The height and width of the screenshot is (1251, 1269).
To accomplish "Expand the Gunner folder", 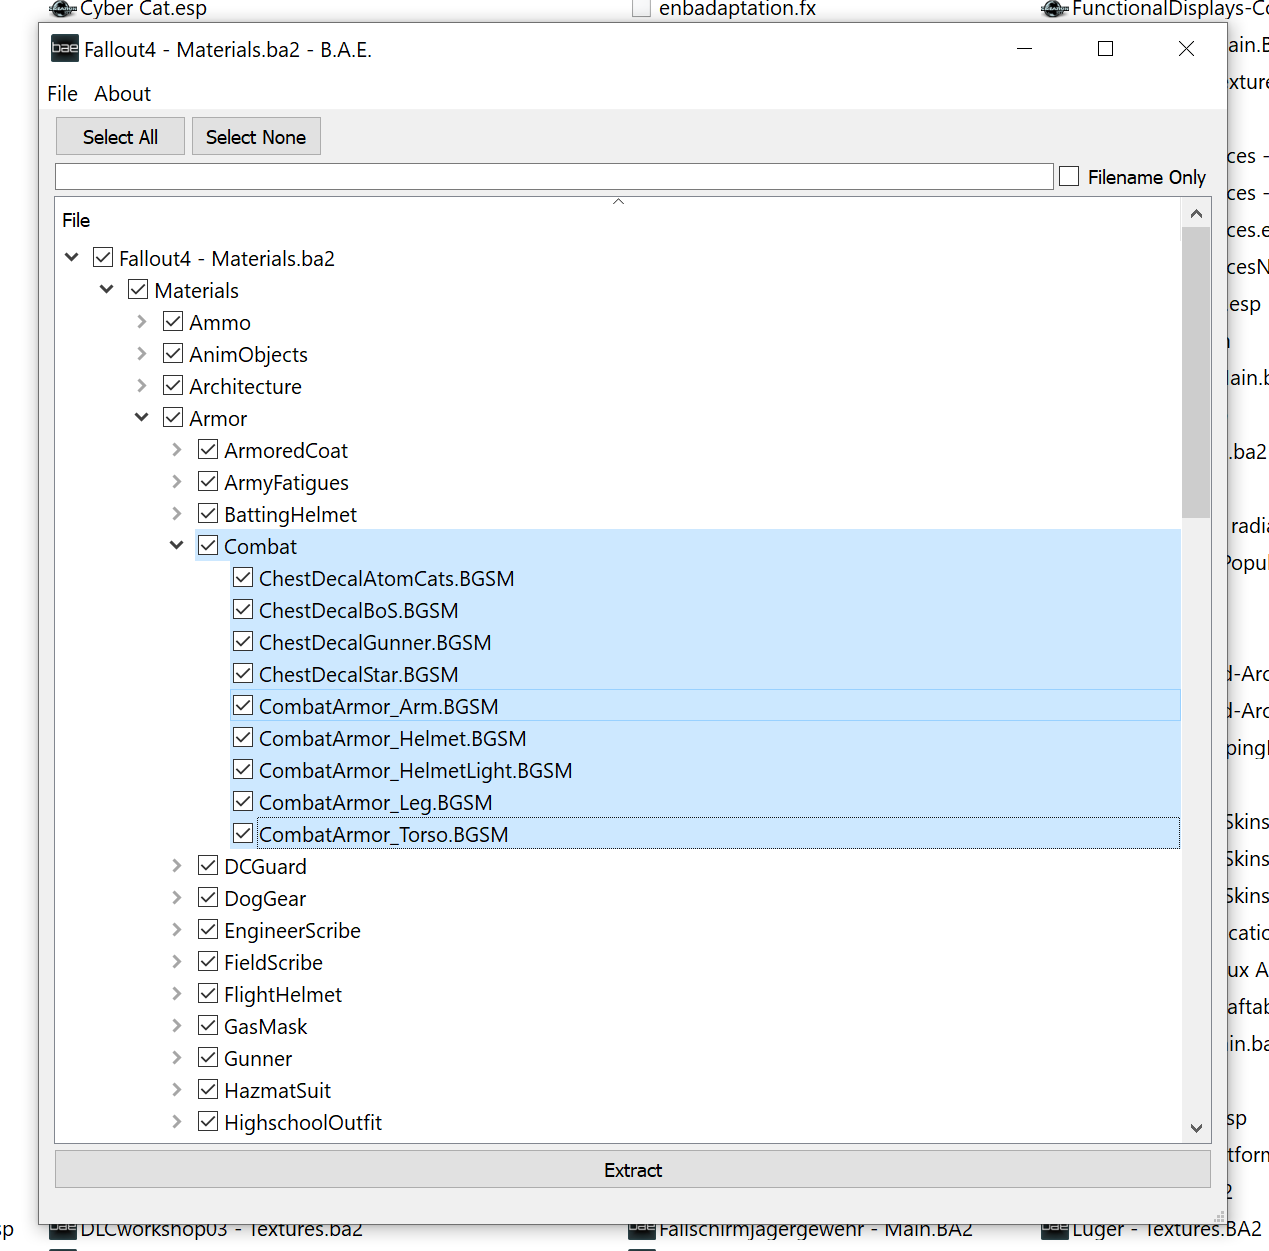I will pyautogui.click(x=177, y=1058).
